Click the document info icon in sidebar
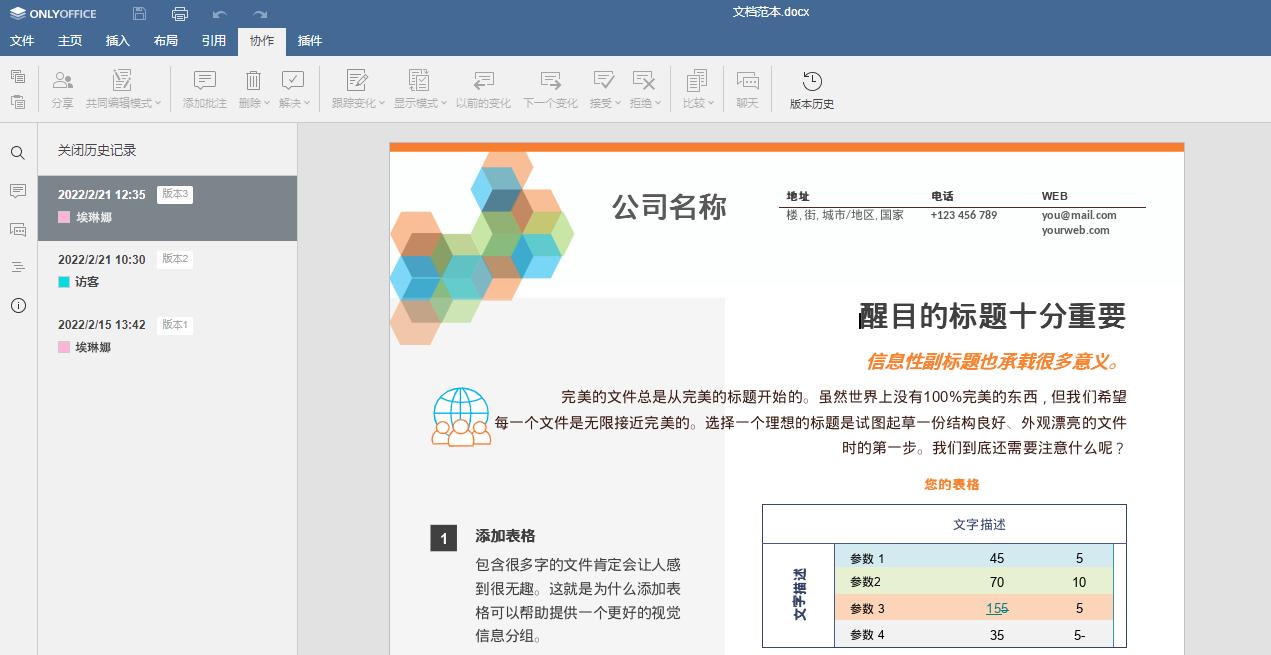 (18, 306)
